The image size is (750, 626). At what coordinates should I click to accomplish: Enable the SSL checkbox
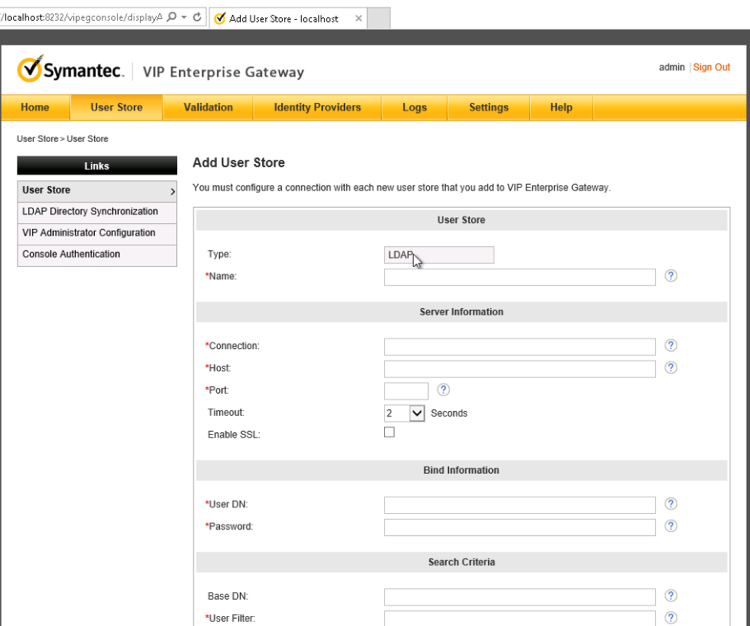point(389,433)
